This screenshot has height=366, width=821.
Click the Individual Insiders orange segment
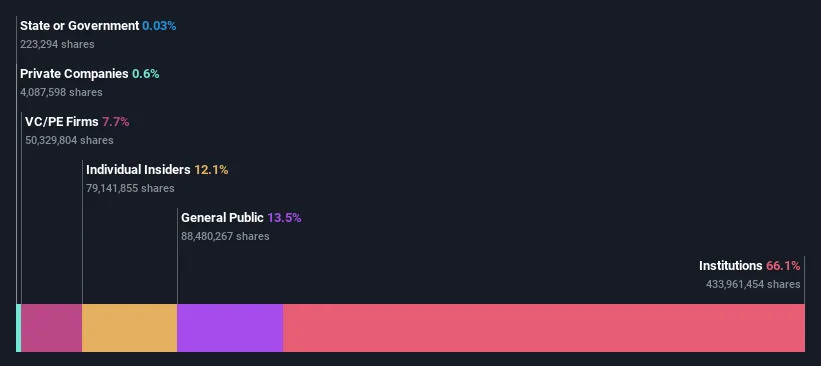click(x=130, y=328)
